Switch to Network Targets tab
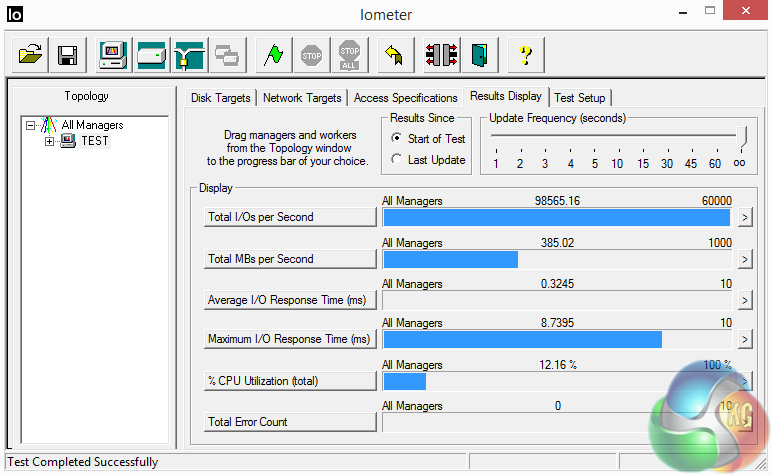This screenshot has height=475, width=772. pyautogui.click(x=302, y=98)
